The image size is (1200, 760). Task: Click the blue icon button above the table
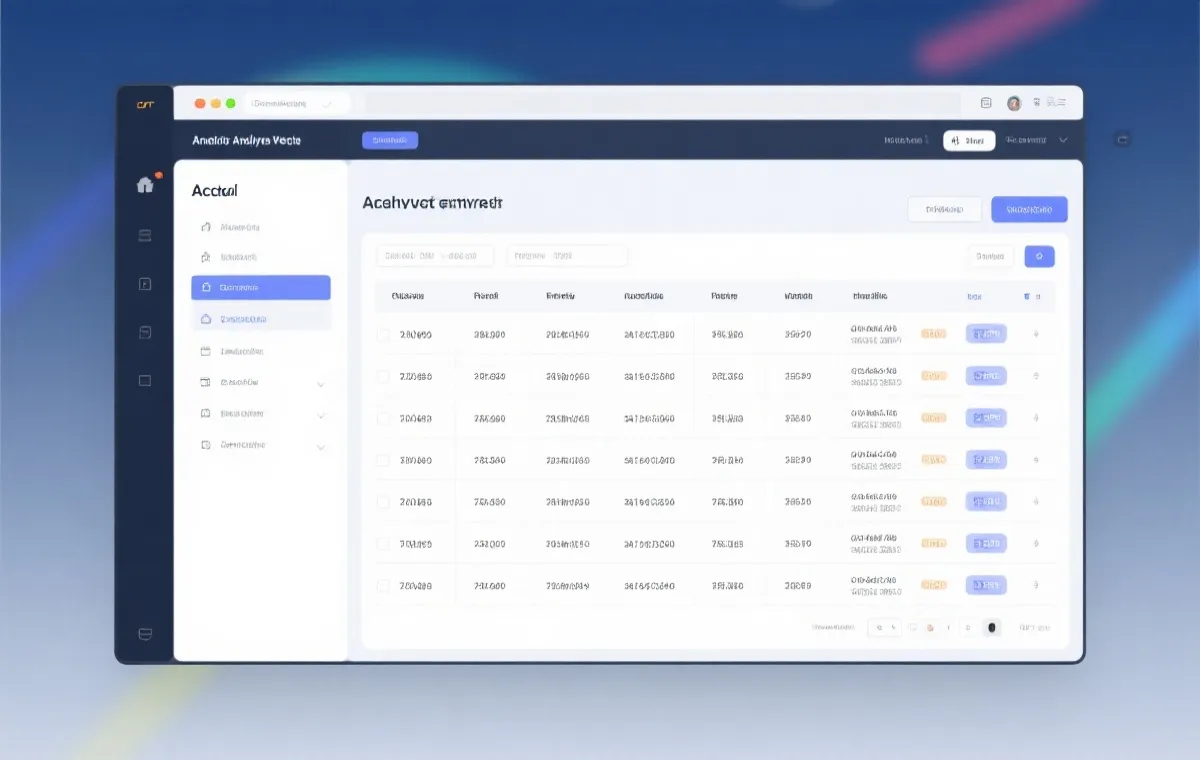pos(1039,257)
